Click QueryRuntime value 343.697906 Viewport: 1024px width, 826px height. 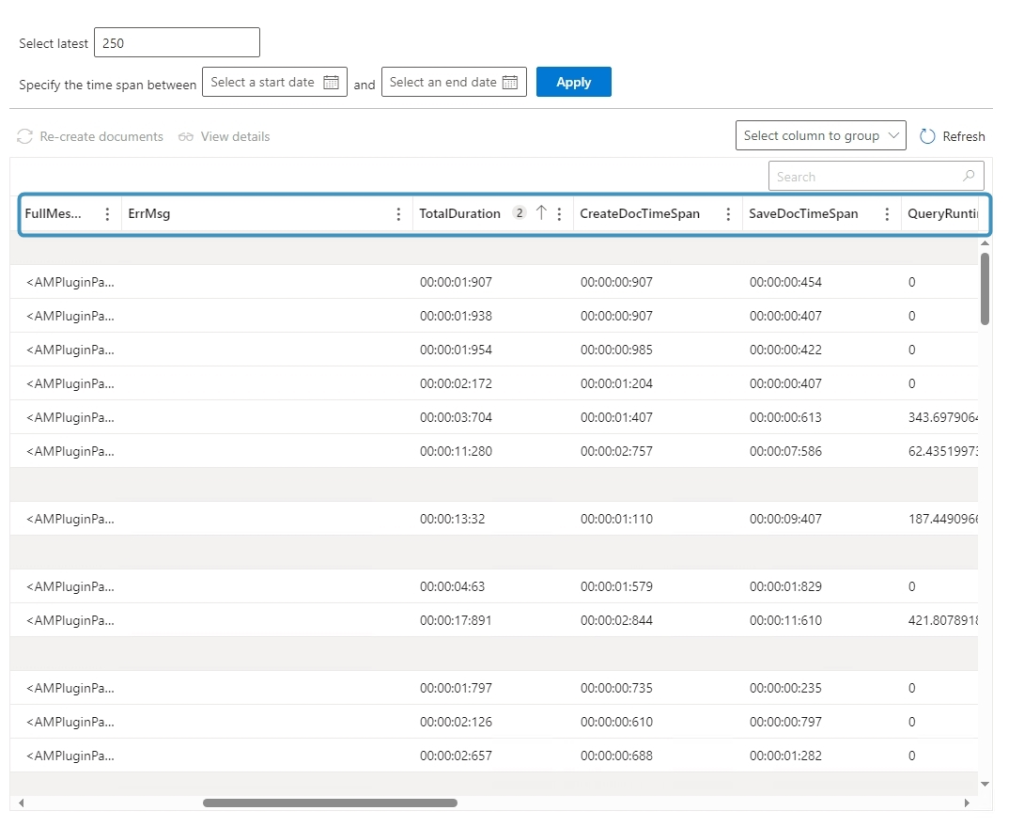943,418
